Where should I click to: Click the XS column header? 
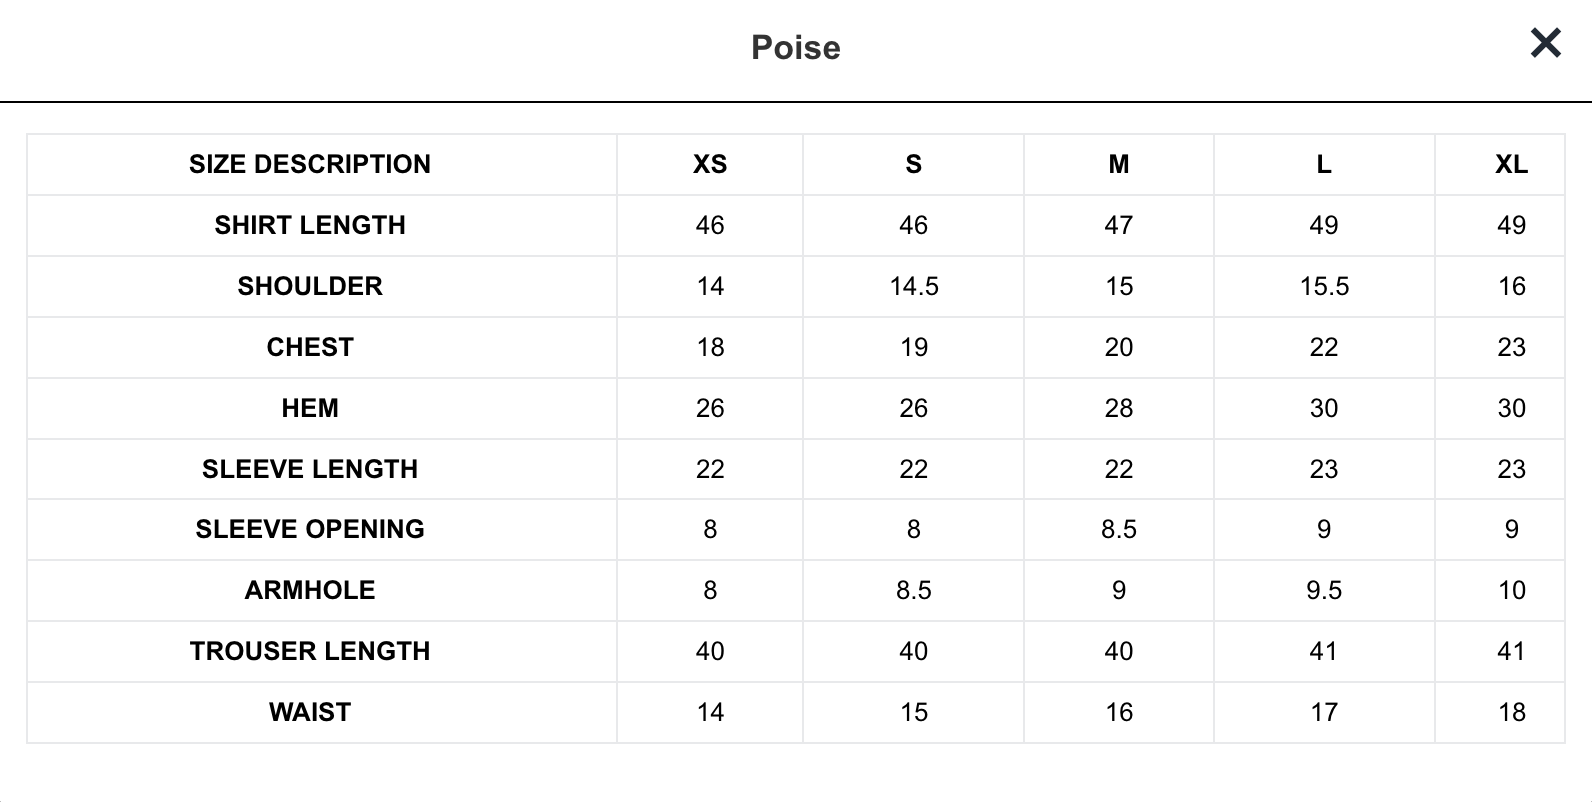point(710,164)
